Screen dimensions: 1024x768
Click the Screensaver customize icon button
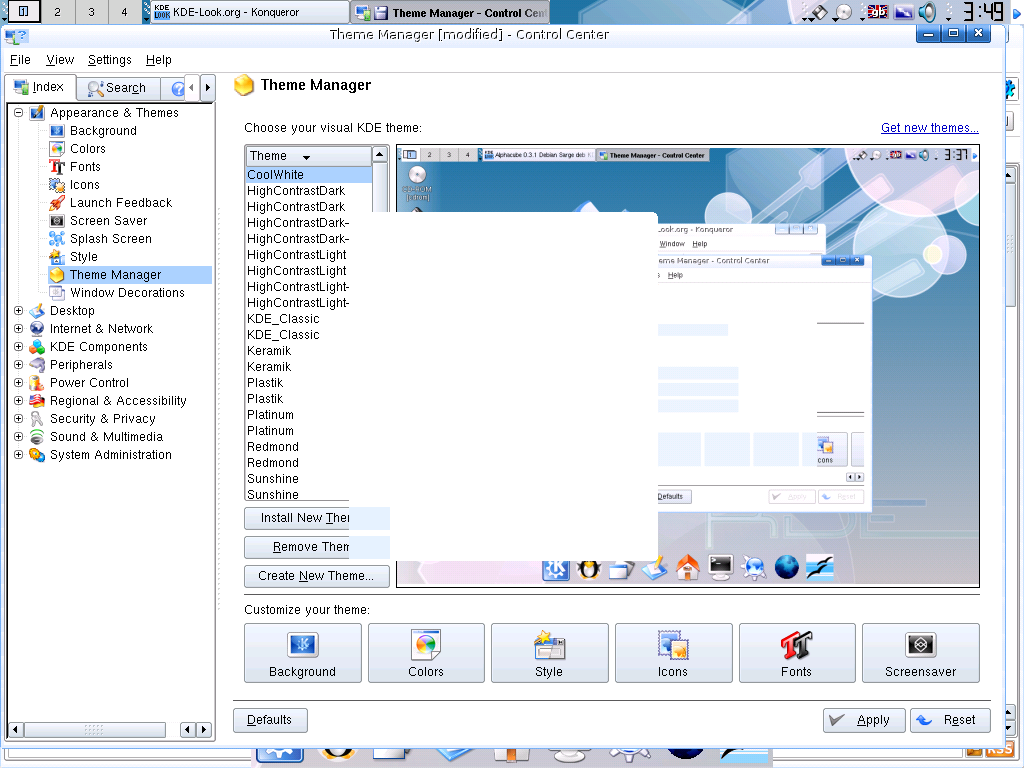click(921, 653)
